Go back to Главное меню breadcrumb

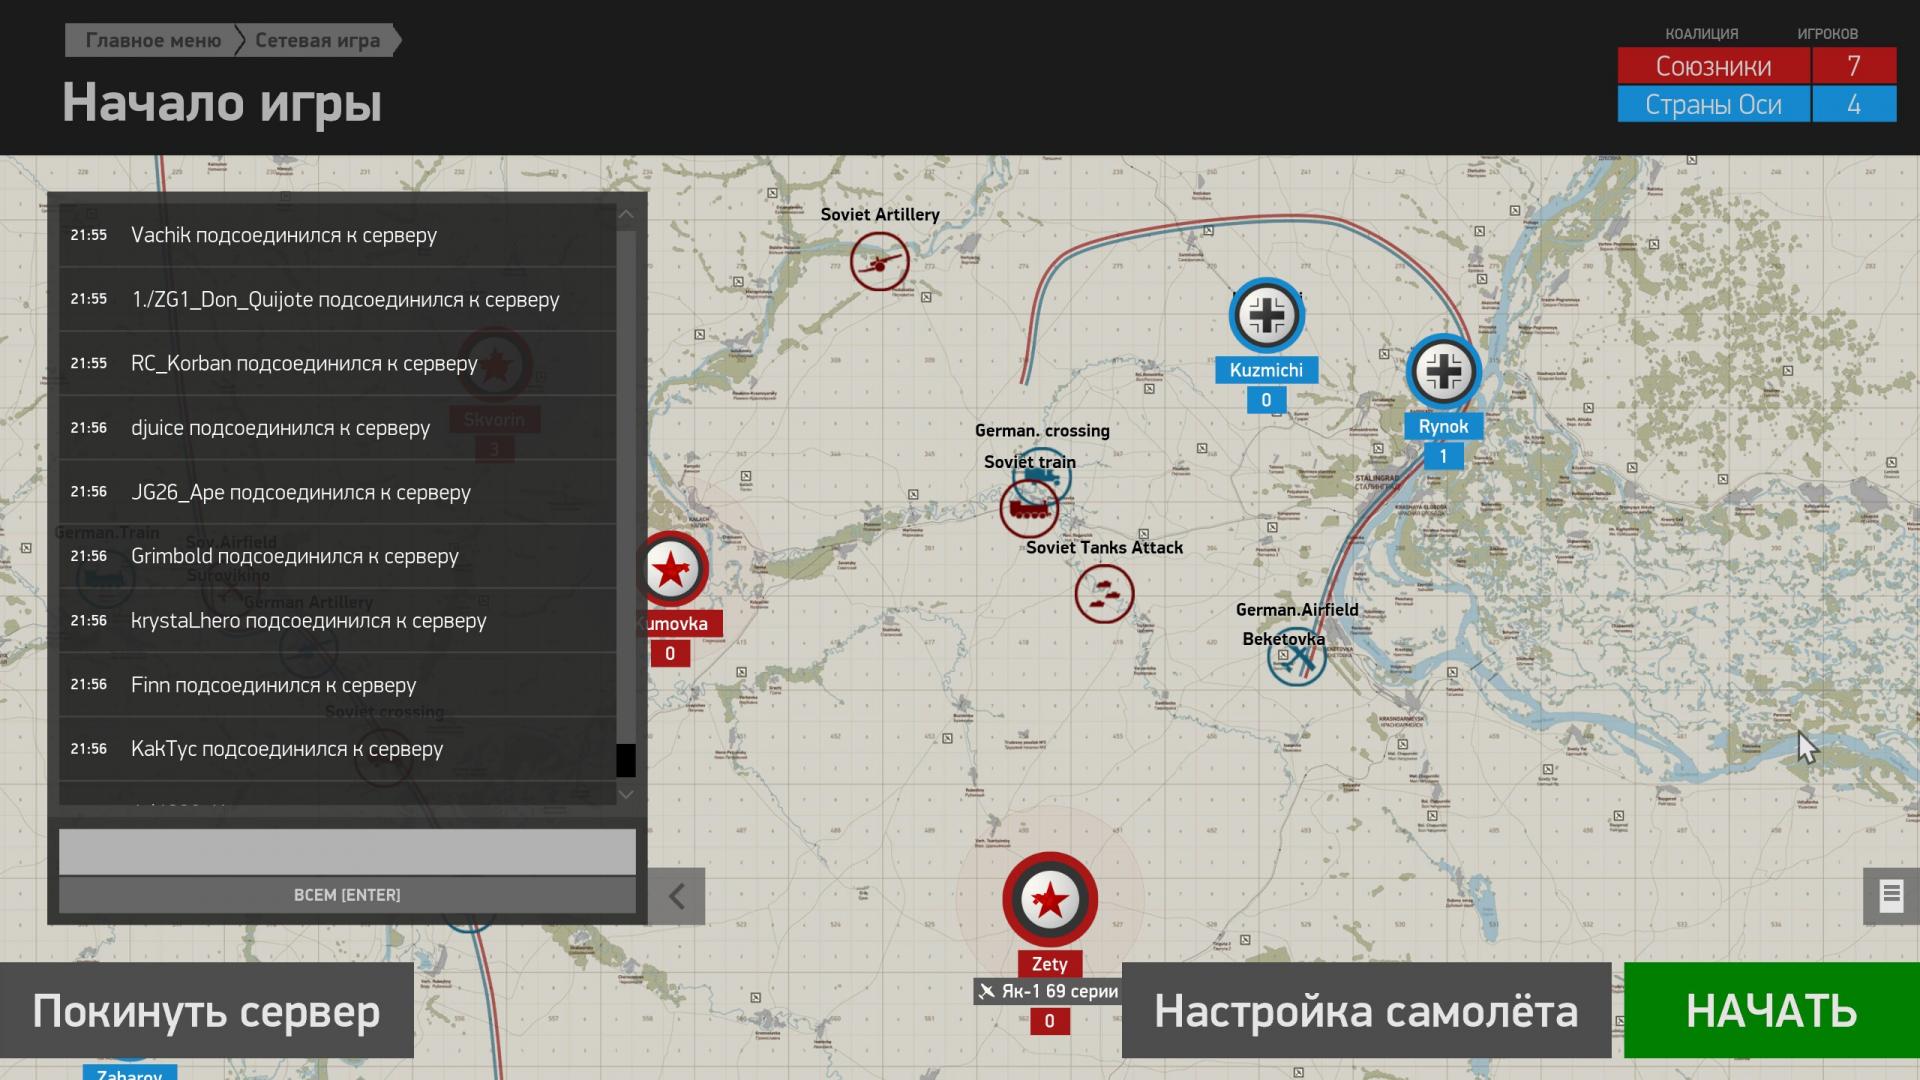pos(153,40)
